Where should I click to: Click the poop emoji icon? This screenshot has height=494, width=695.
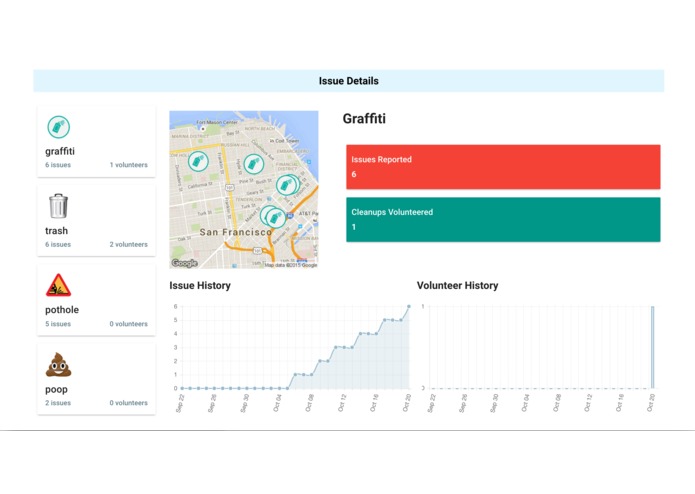tap(58, 365)
